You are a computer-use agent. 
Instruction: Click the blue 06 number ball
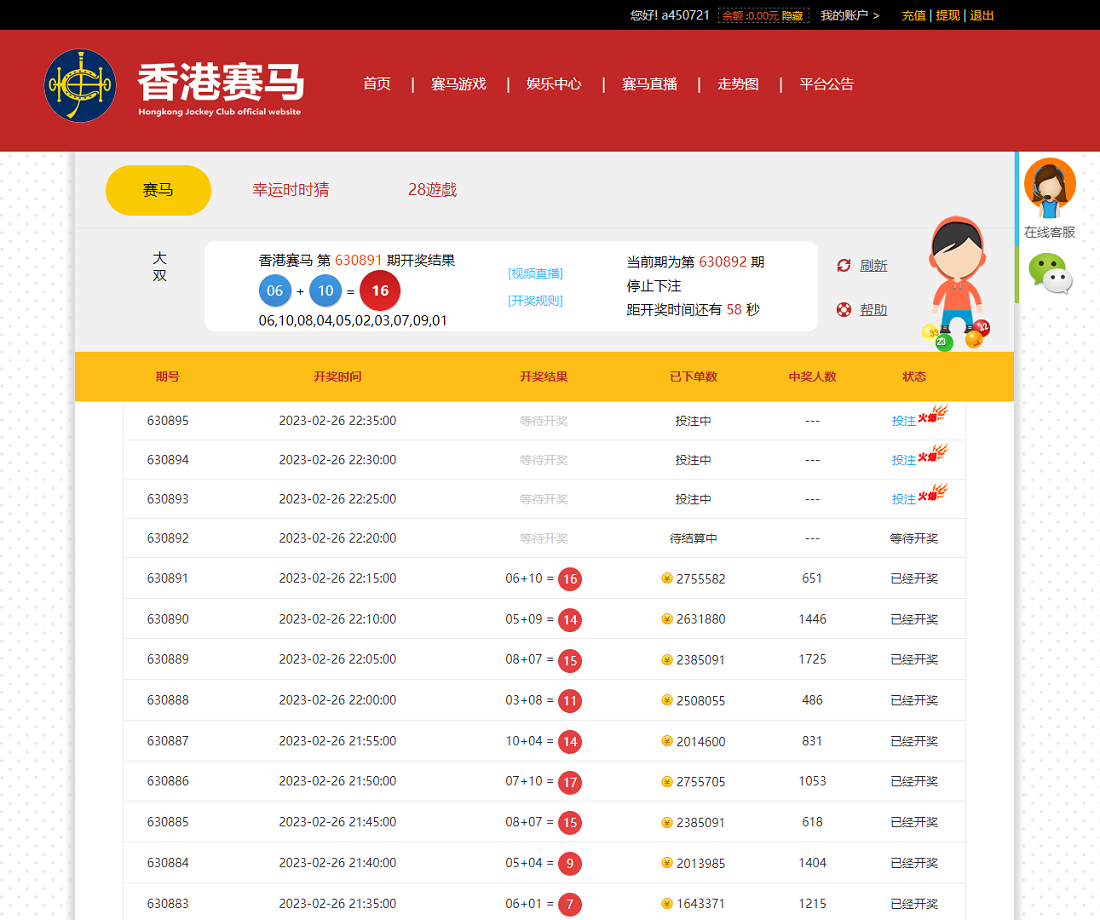(275, 291)
